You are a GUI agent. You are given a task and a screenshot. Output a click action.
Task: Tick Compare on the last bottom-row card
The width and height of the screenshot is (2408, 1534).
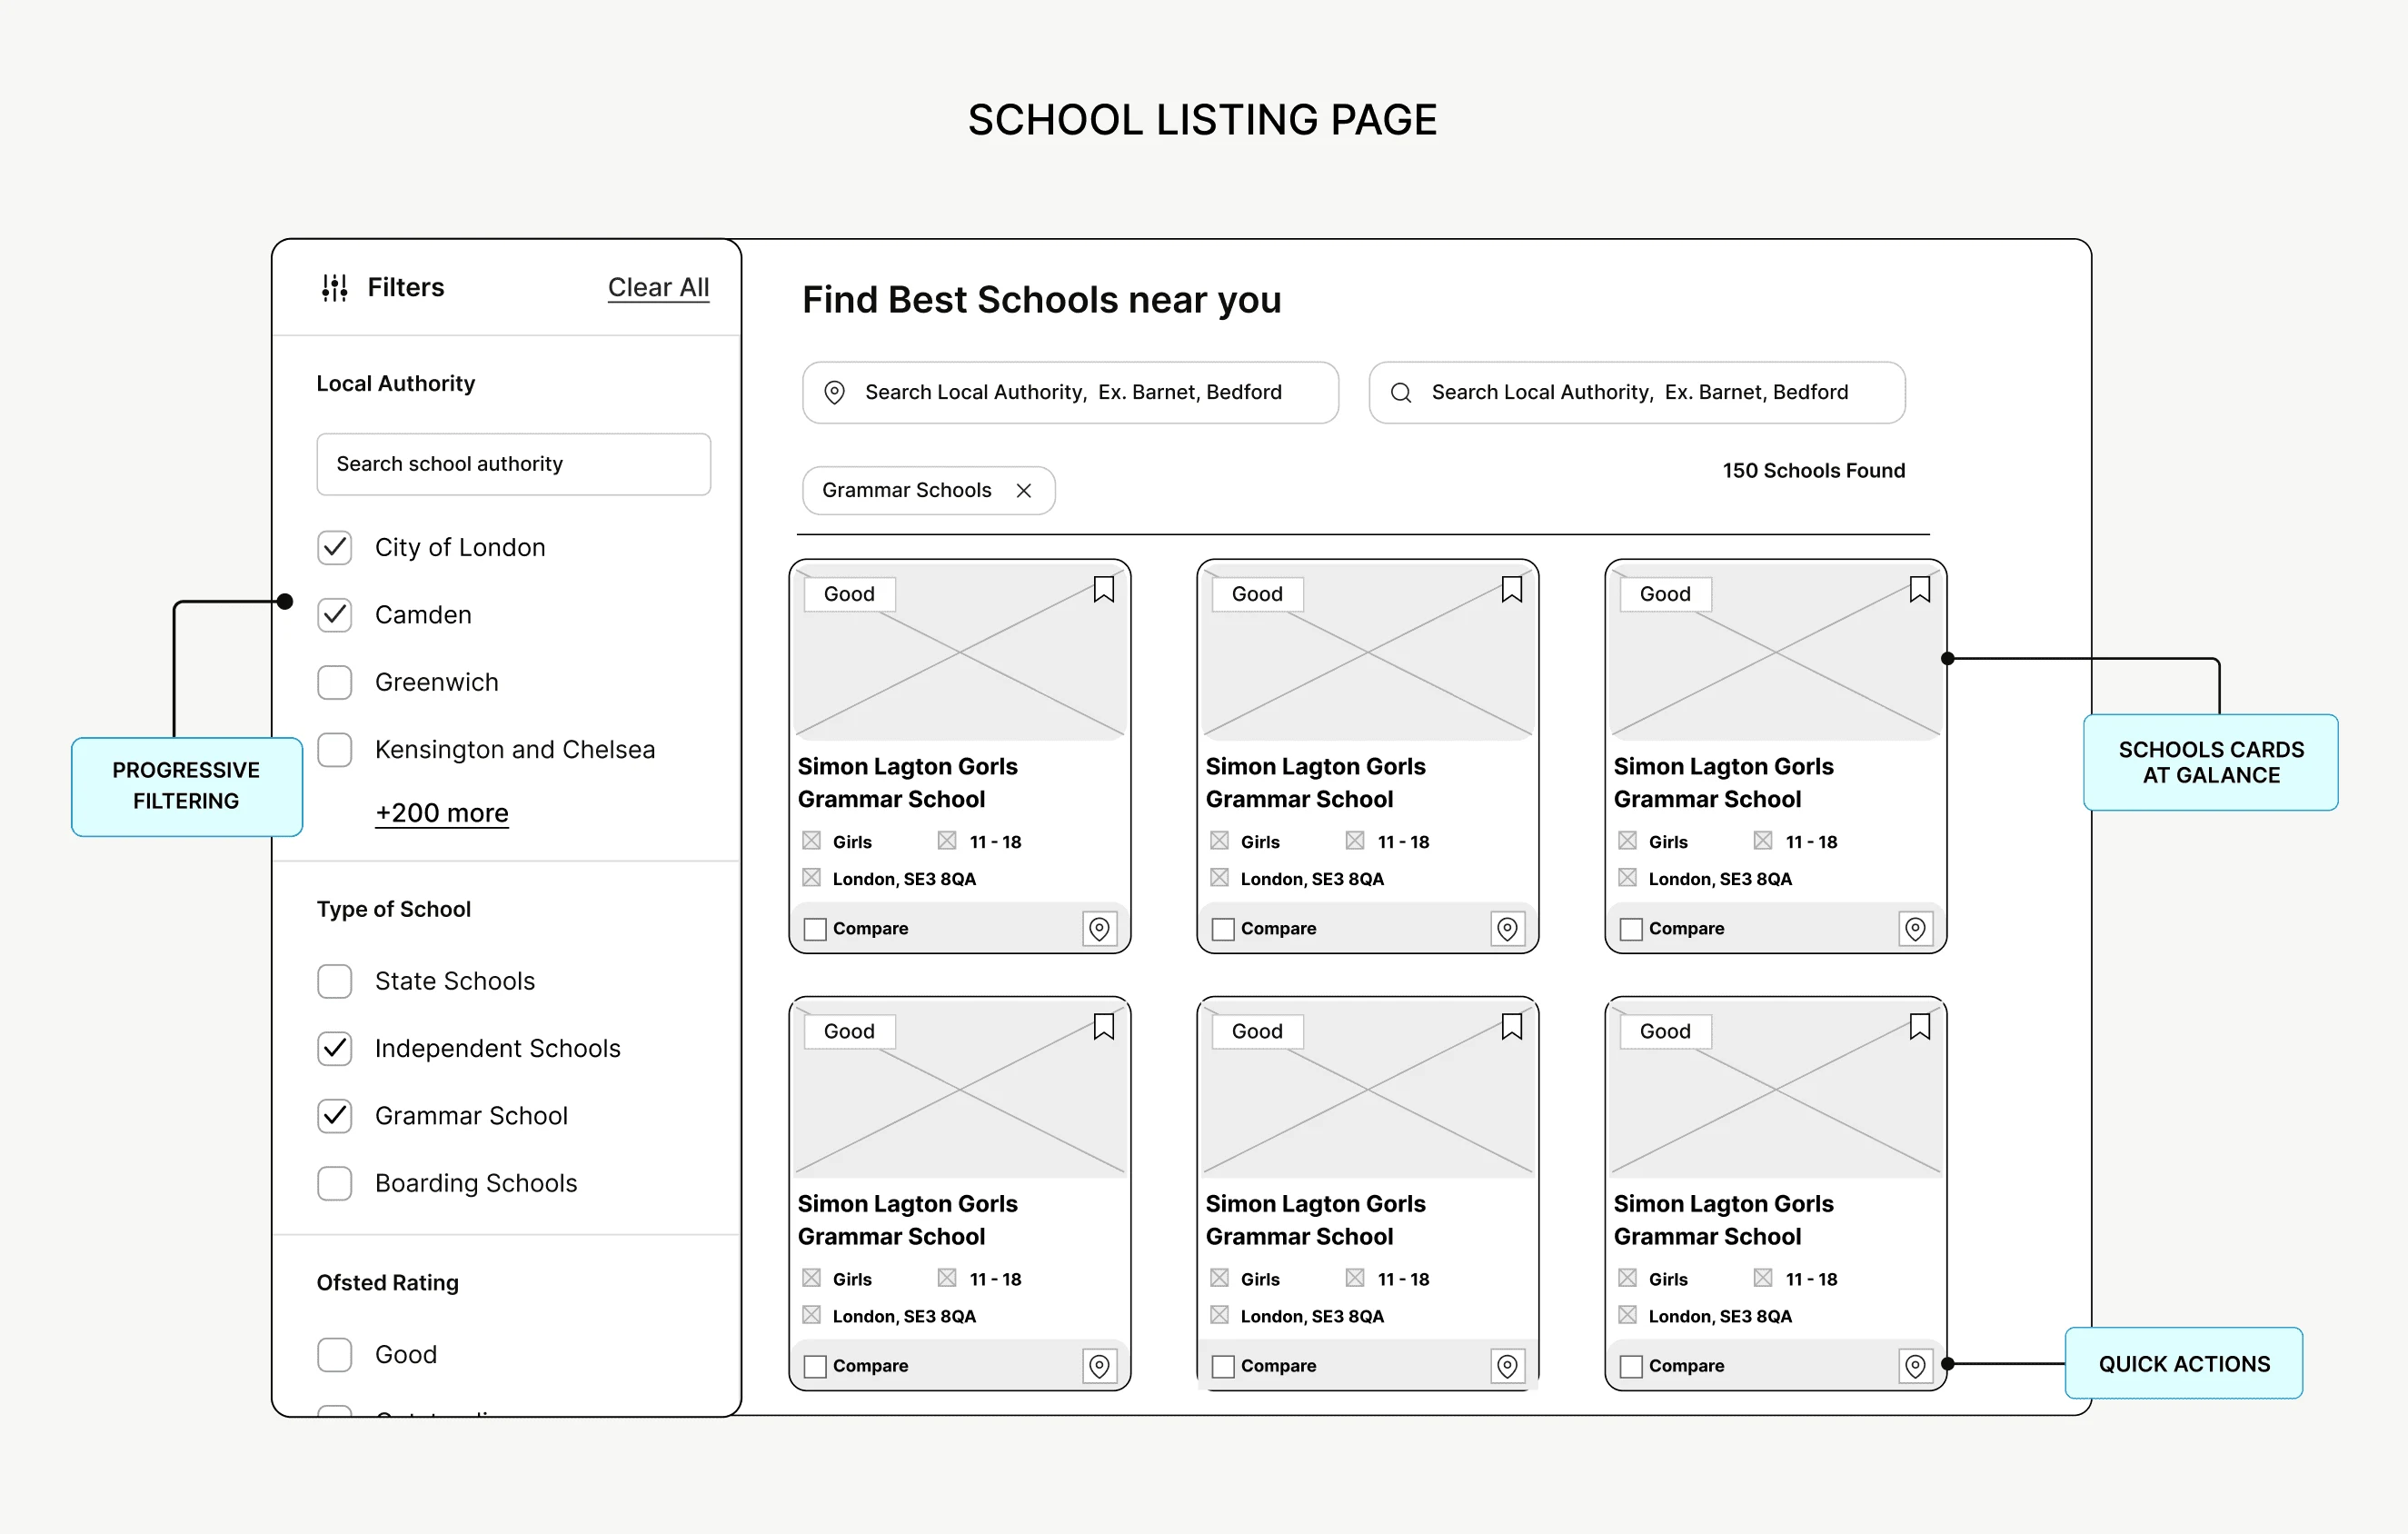click(x=1631, y=1366)
